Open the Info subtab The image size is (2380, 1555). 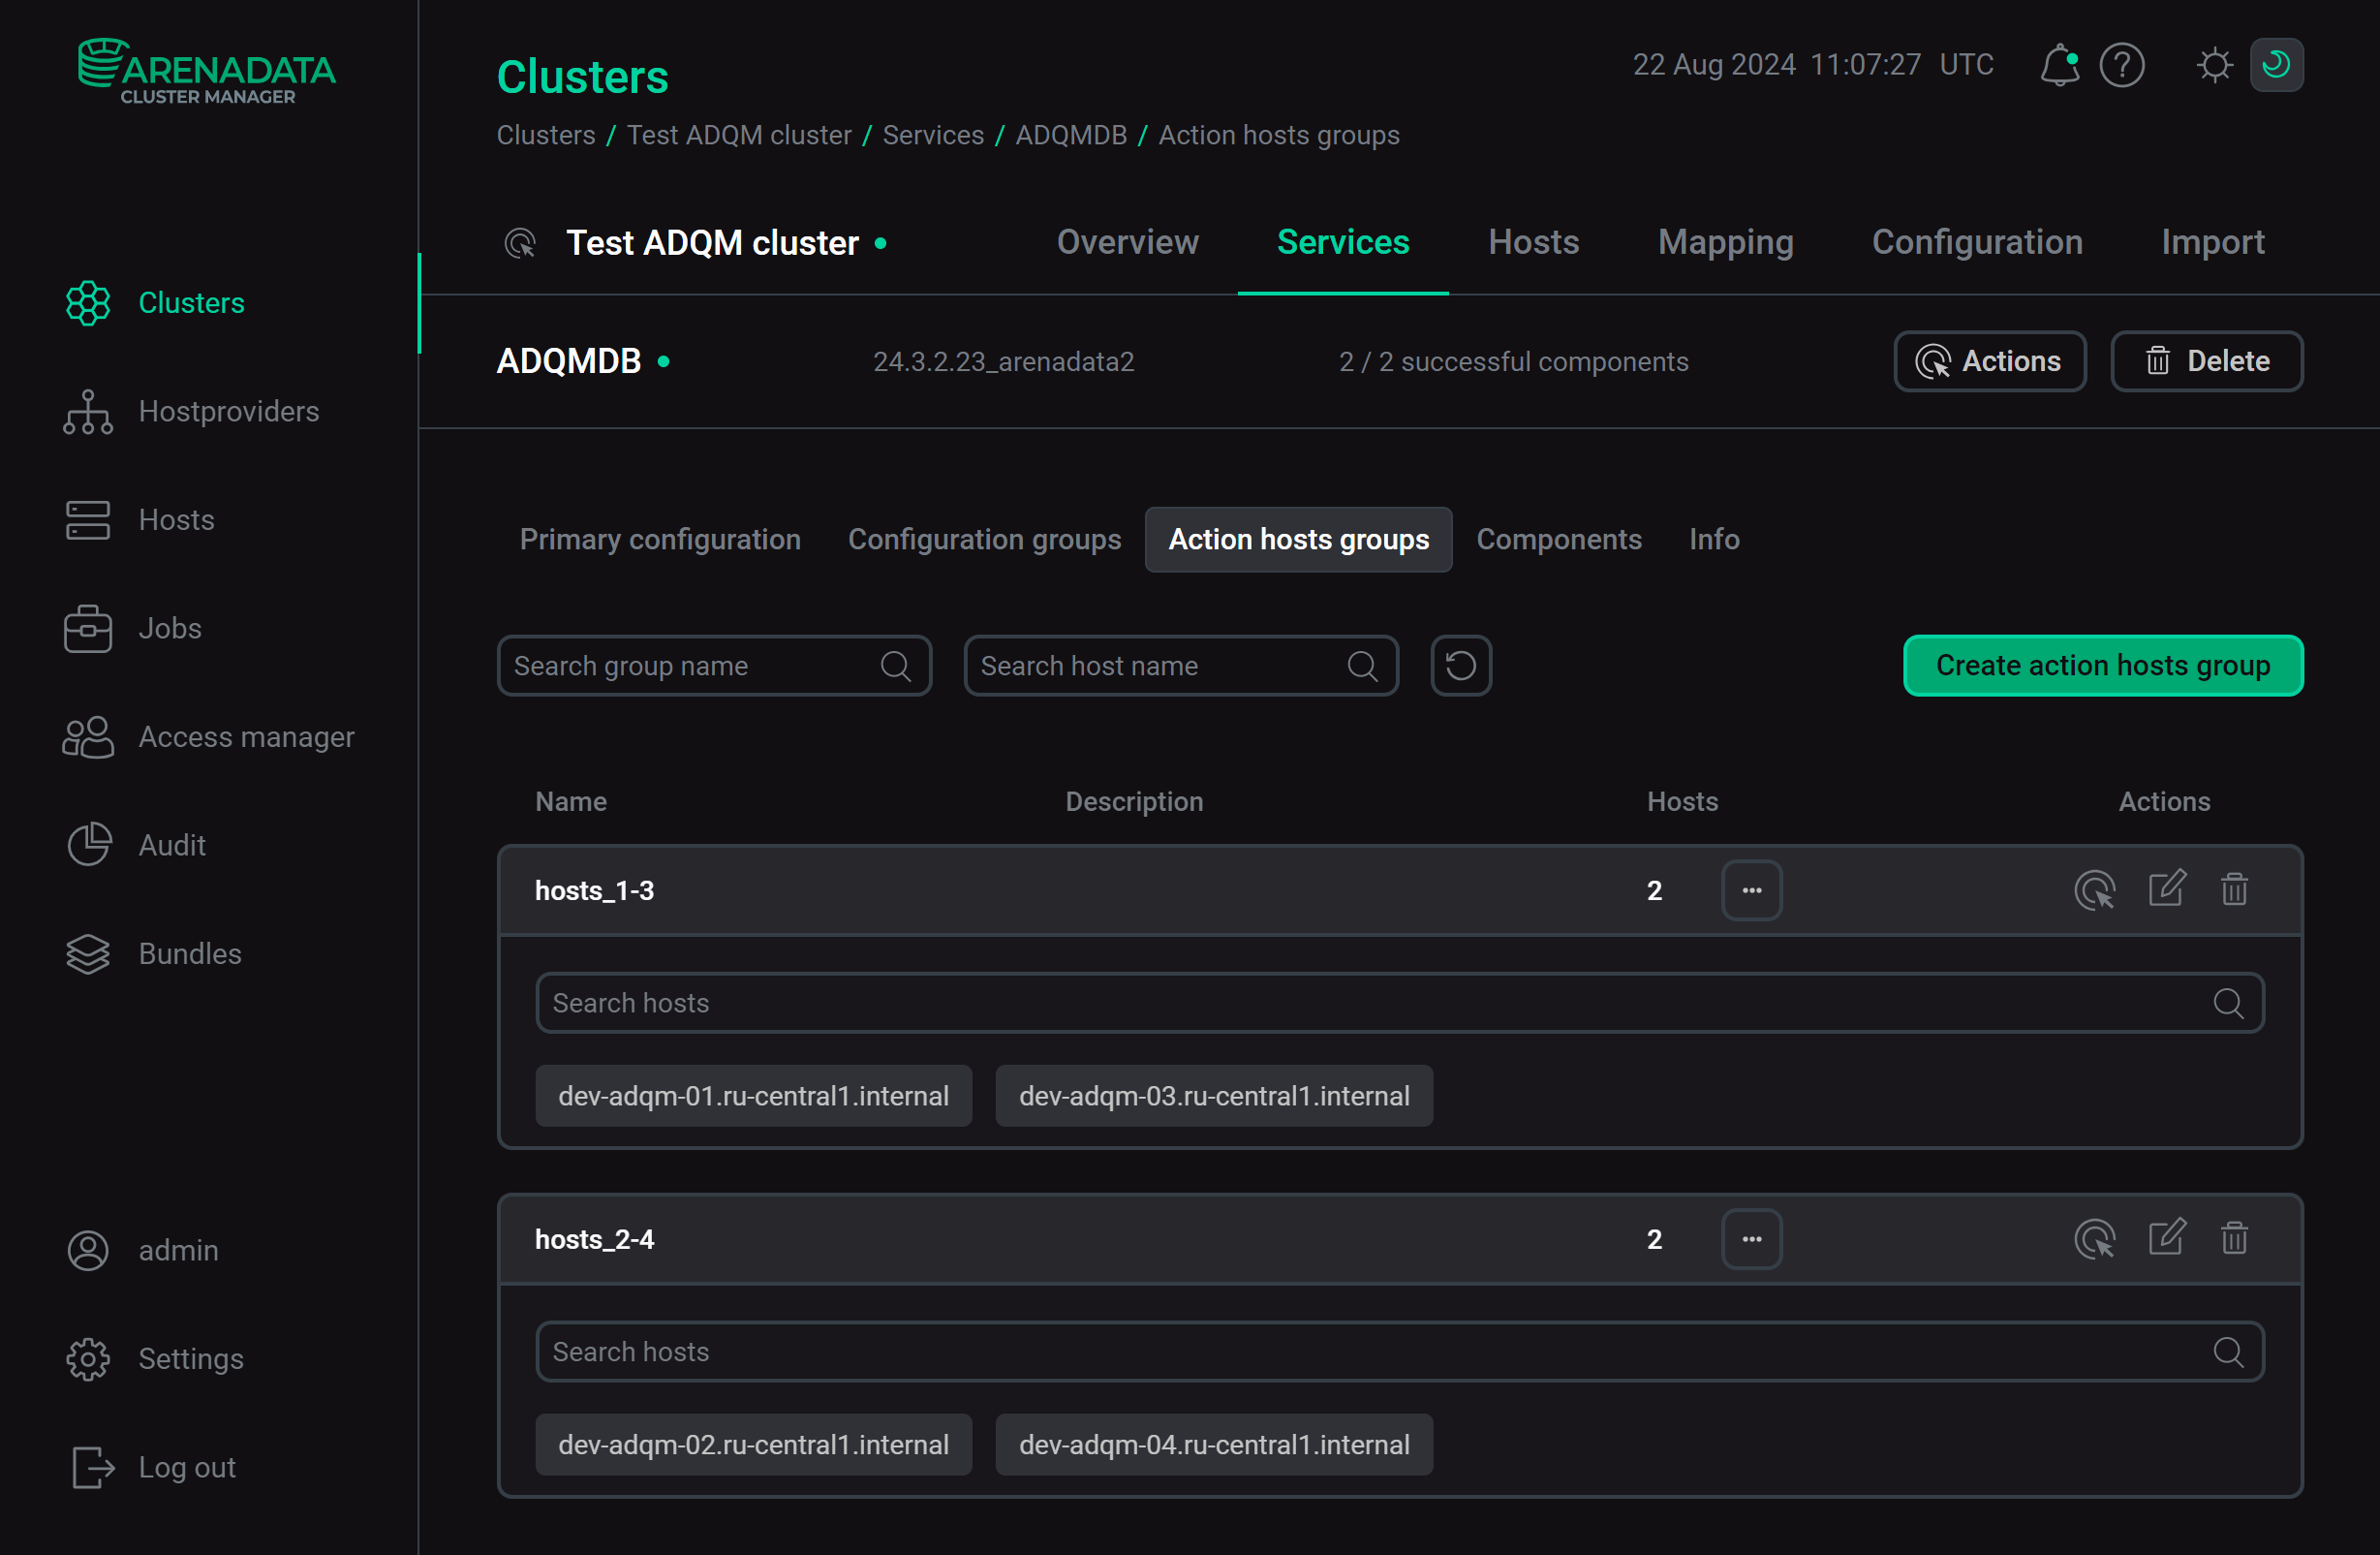point(1714,540)
